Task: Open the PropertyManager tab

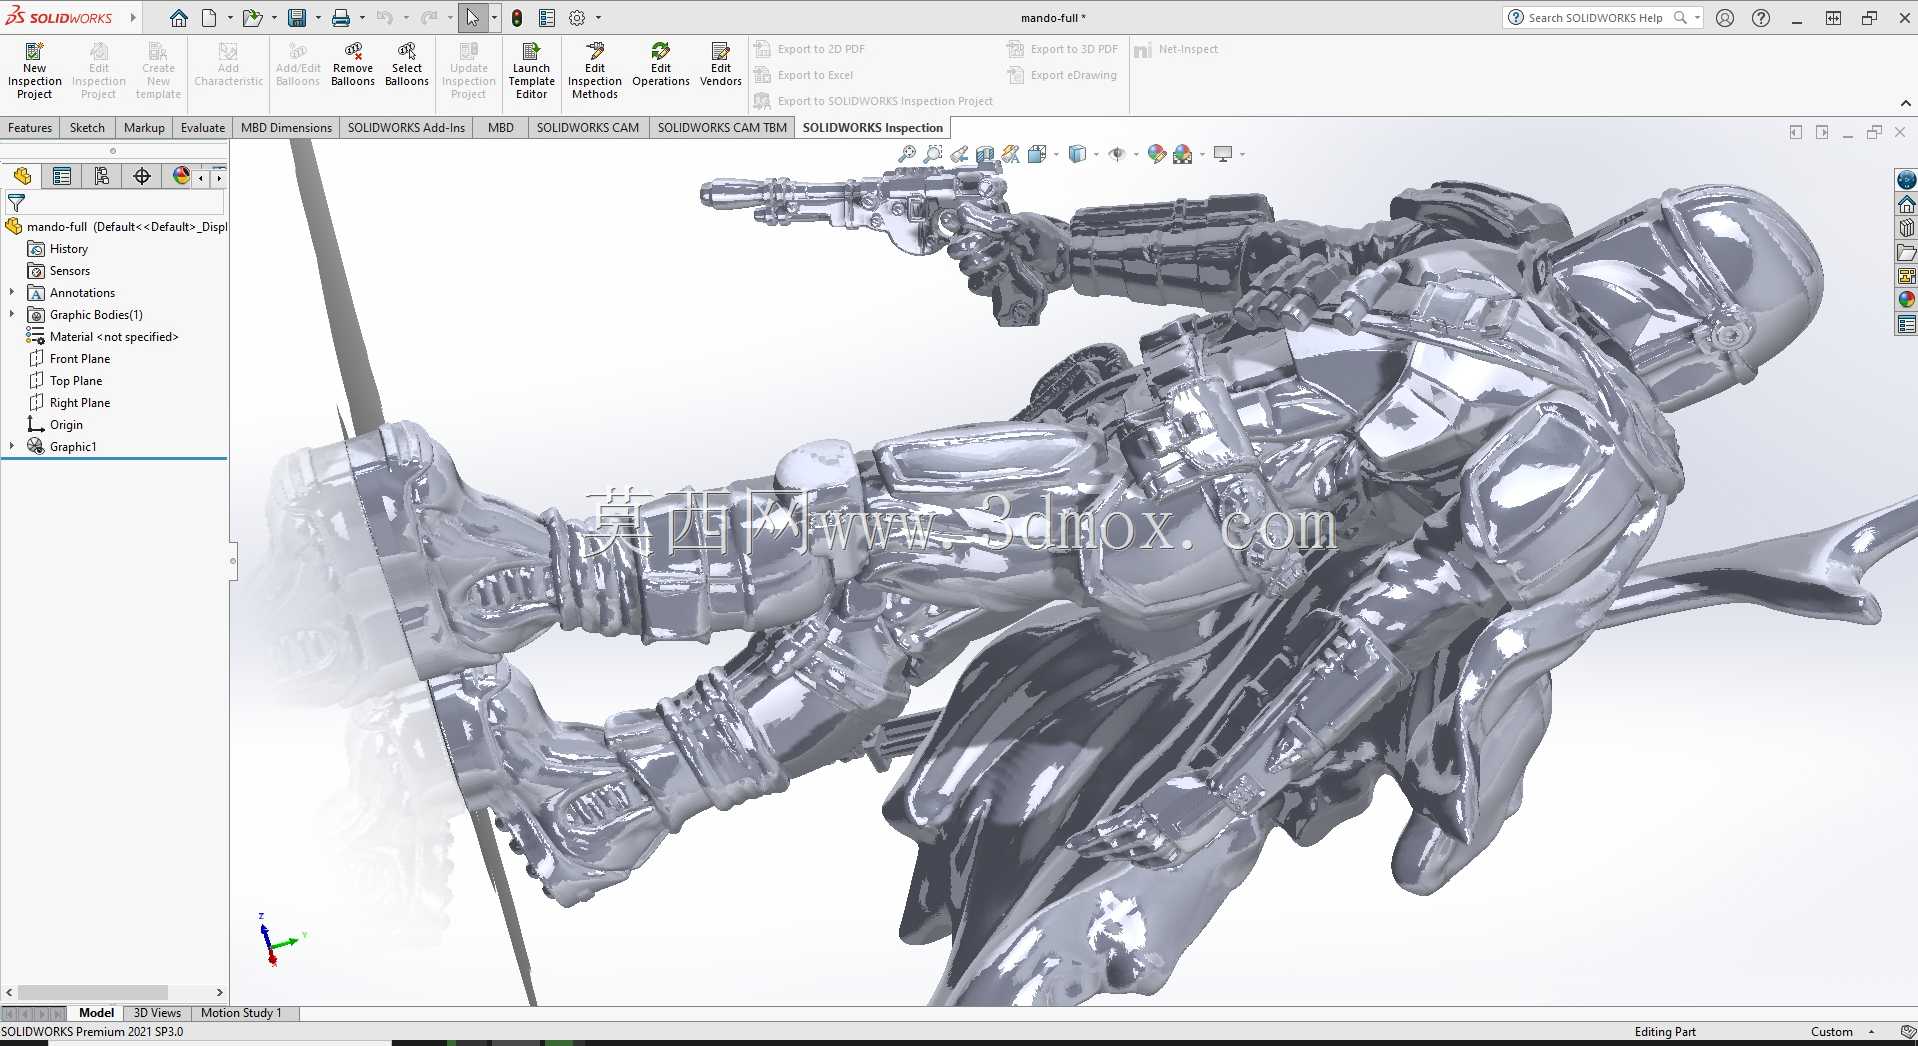Action: coord(62,176)
